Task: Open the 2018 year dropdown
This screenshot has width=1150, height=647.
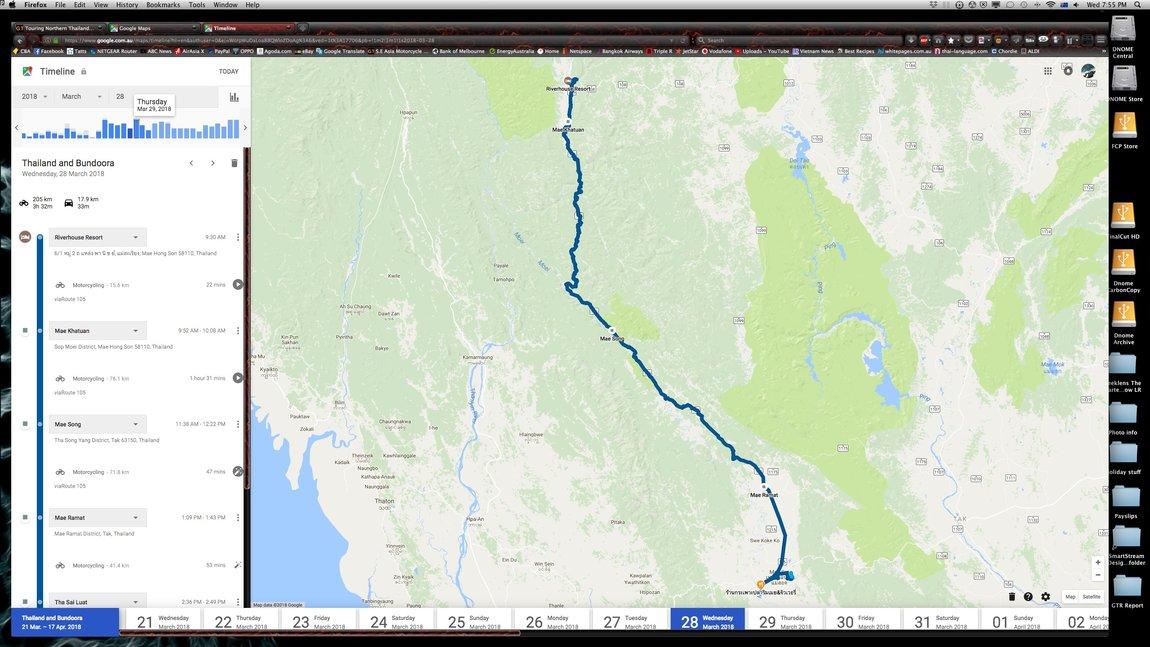Action: [x=34, y=96]
